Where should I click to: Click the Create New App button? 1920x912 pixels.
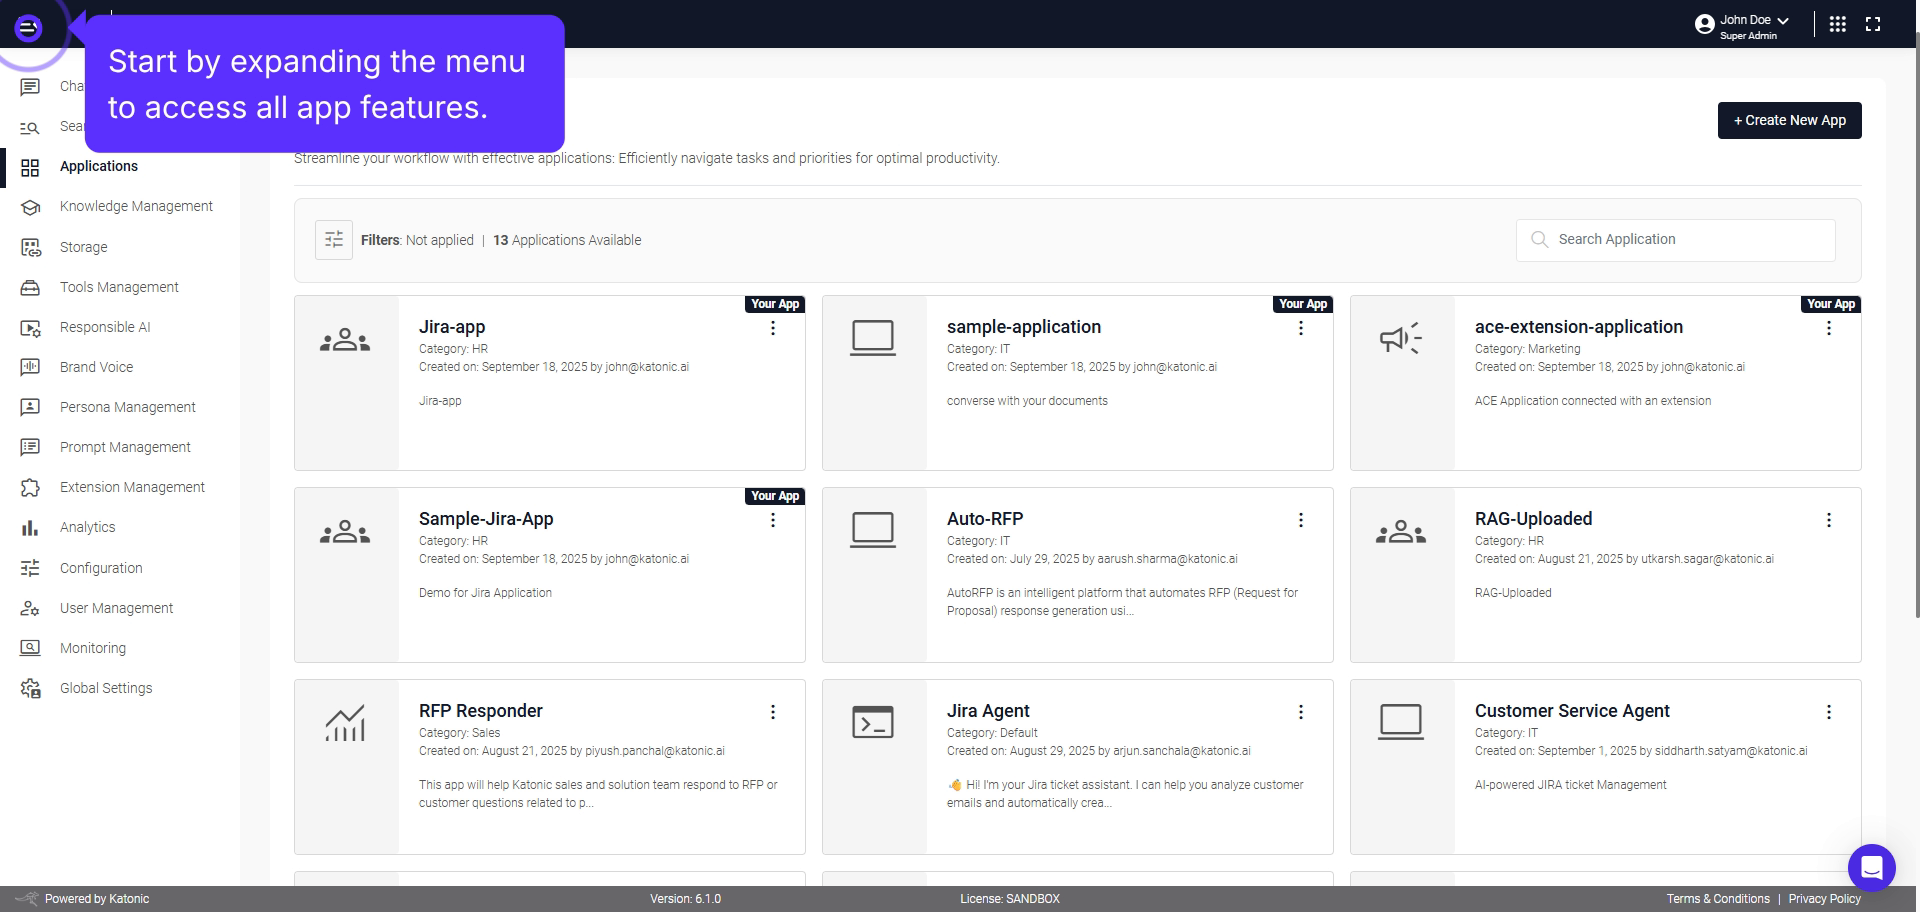1789,120
